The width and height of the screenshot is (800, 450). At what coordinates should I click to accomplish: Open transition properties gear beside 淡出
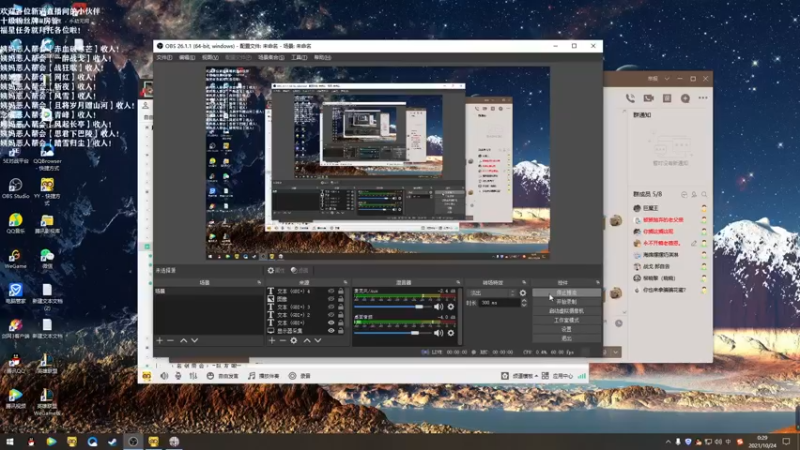coord(522,293)
